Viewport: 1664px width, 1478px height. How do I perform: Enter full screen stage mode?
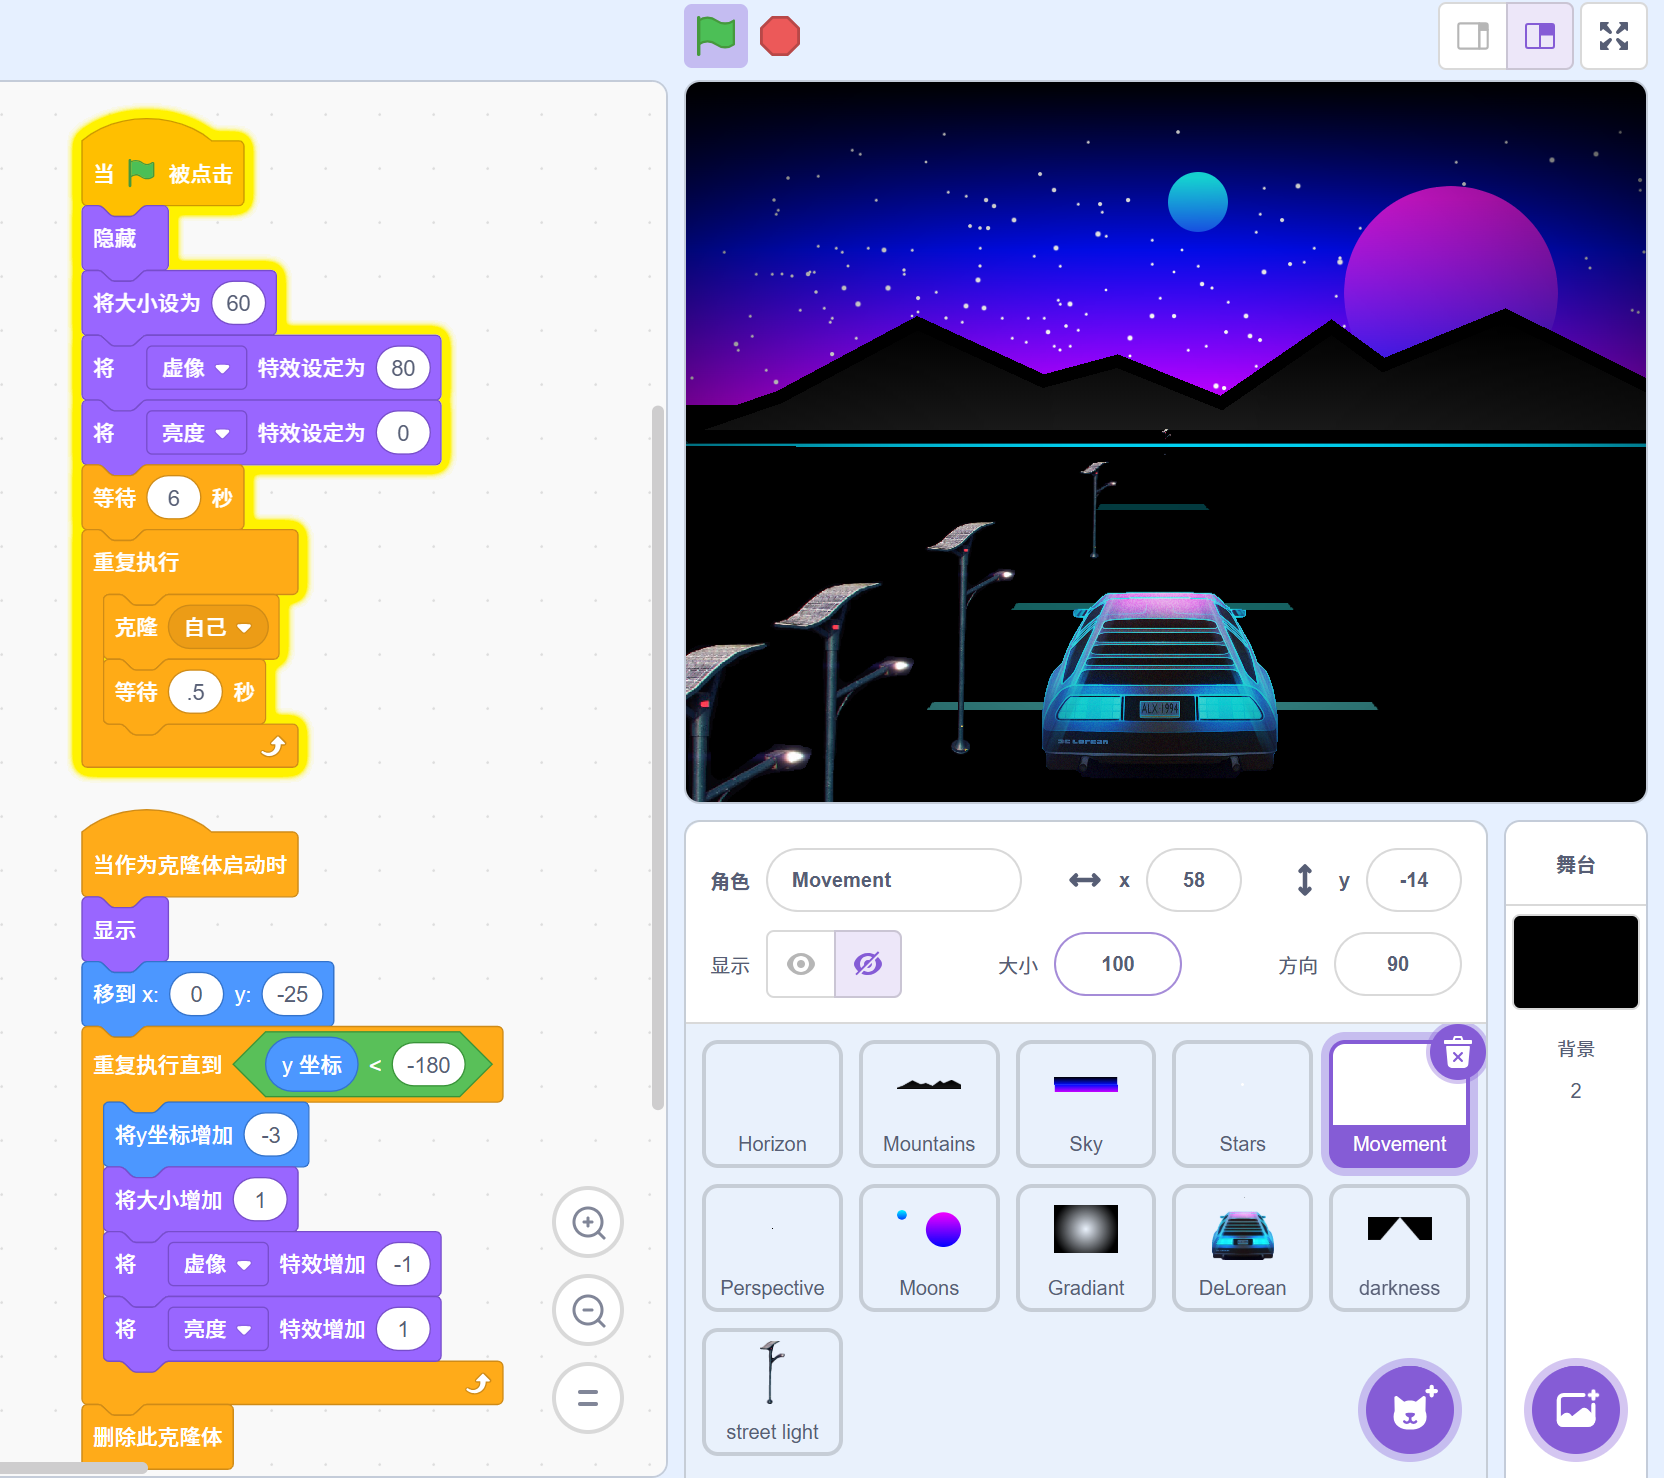coord(1613,36)
